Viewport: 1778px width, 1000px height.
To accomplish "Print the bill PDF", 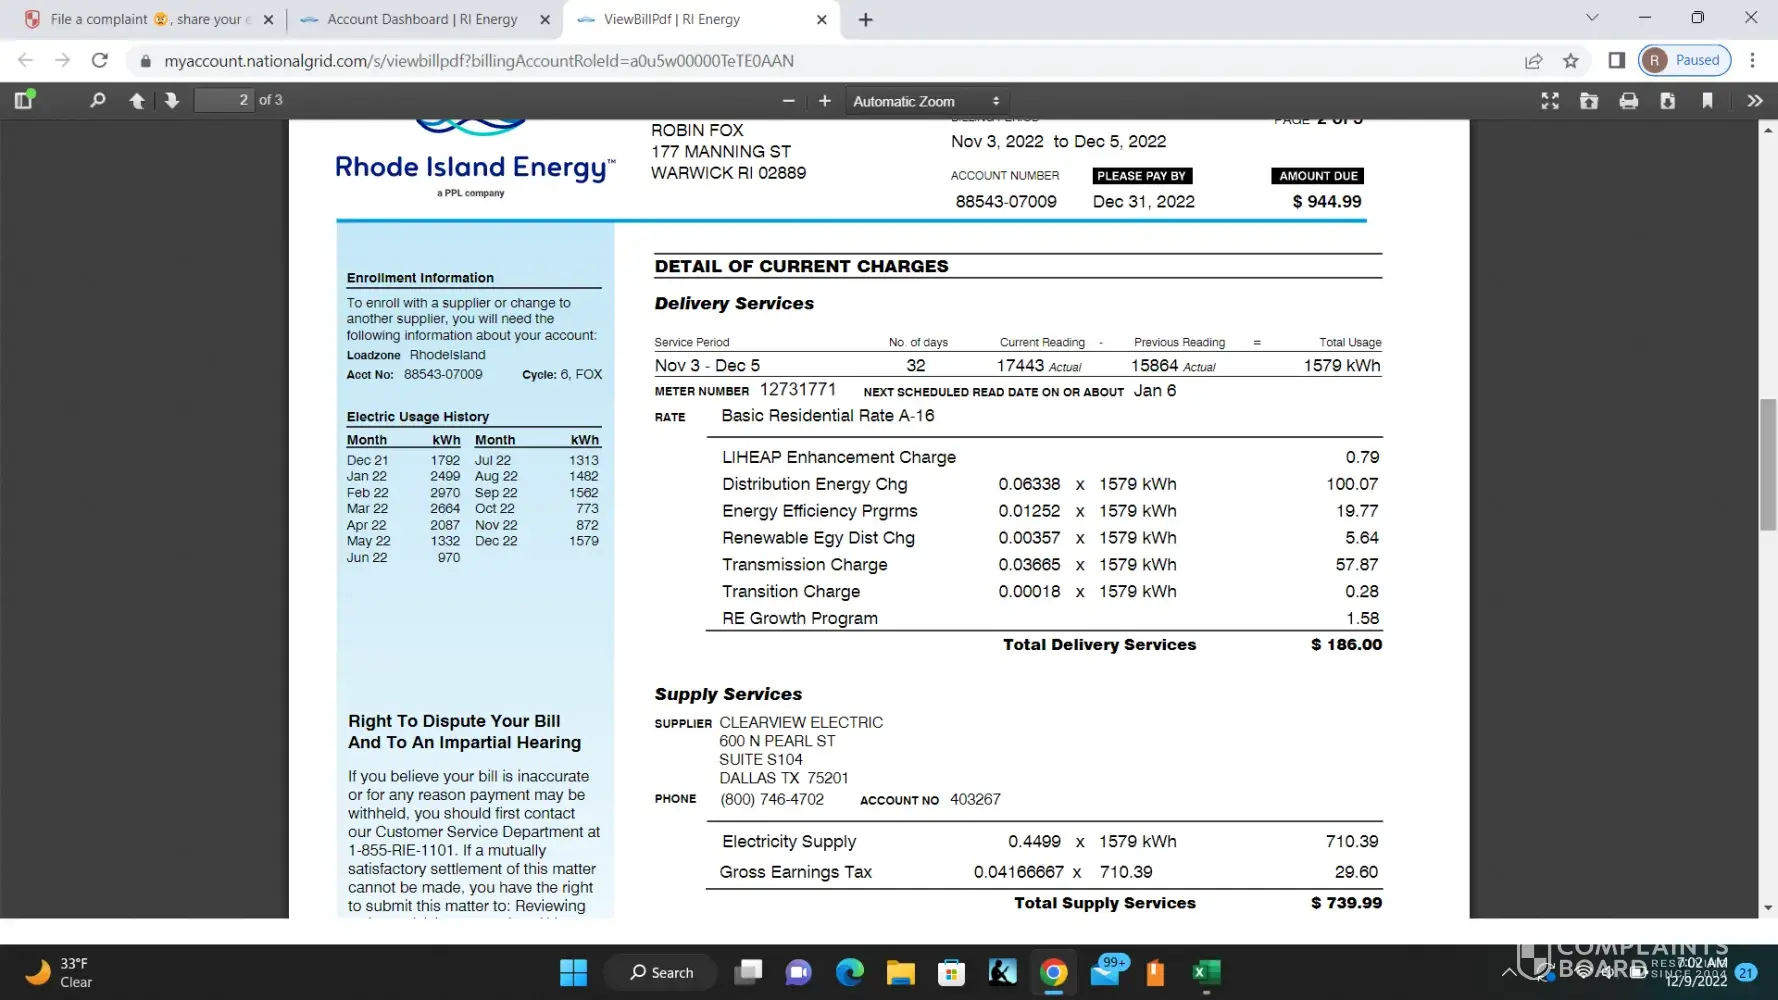I will coord(1628,101).
